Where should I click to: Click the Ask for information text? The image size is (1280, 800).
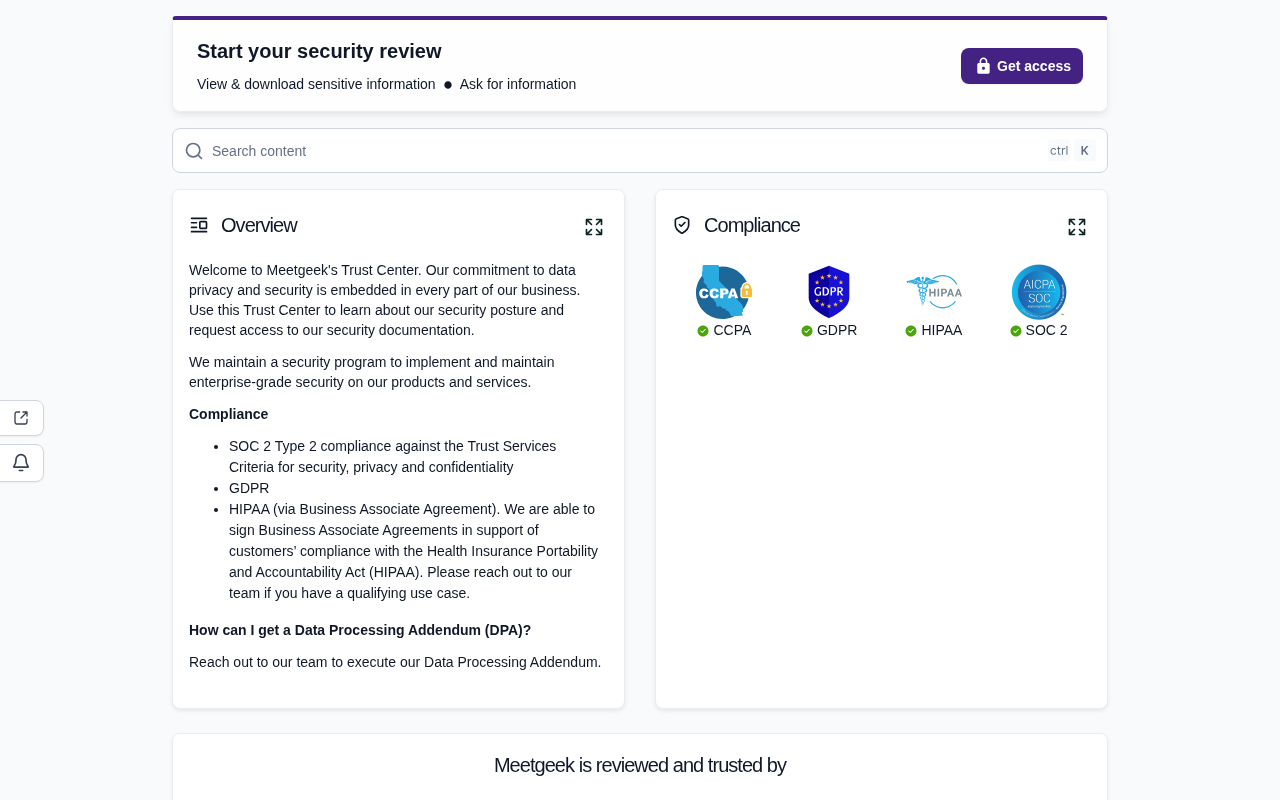(518, 84)
